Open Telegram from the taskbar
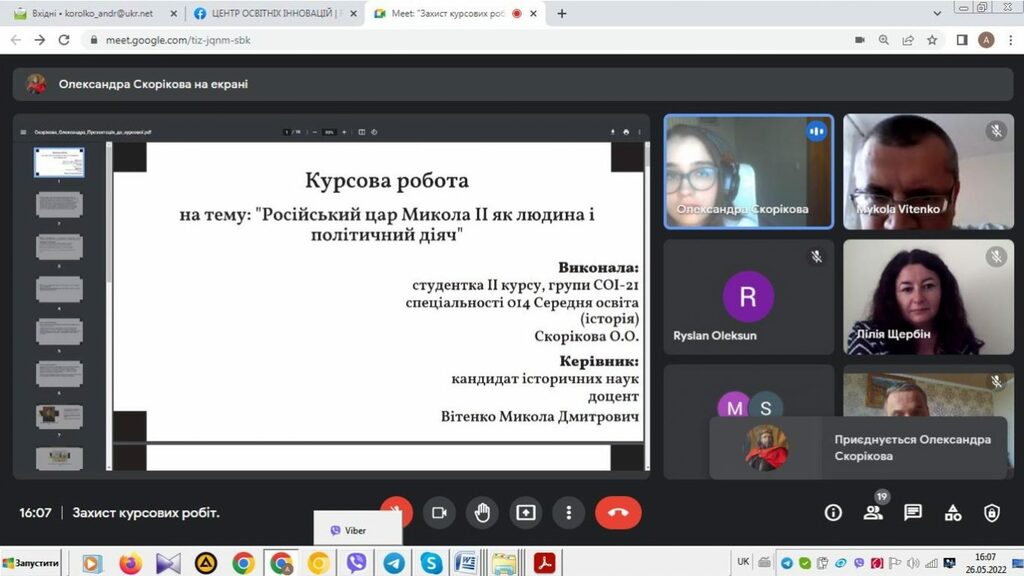This screenshot has height=576, width=1024. click(394, 563)
